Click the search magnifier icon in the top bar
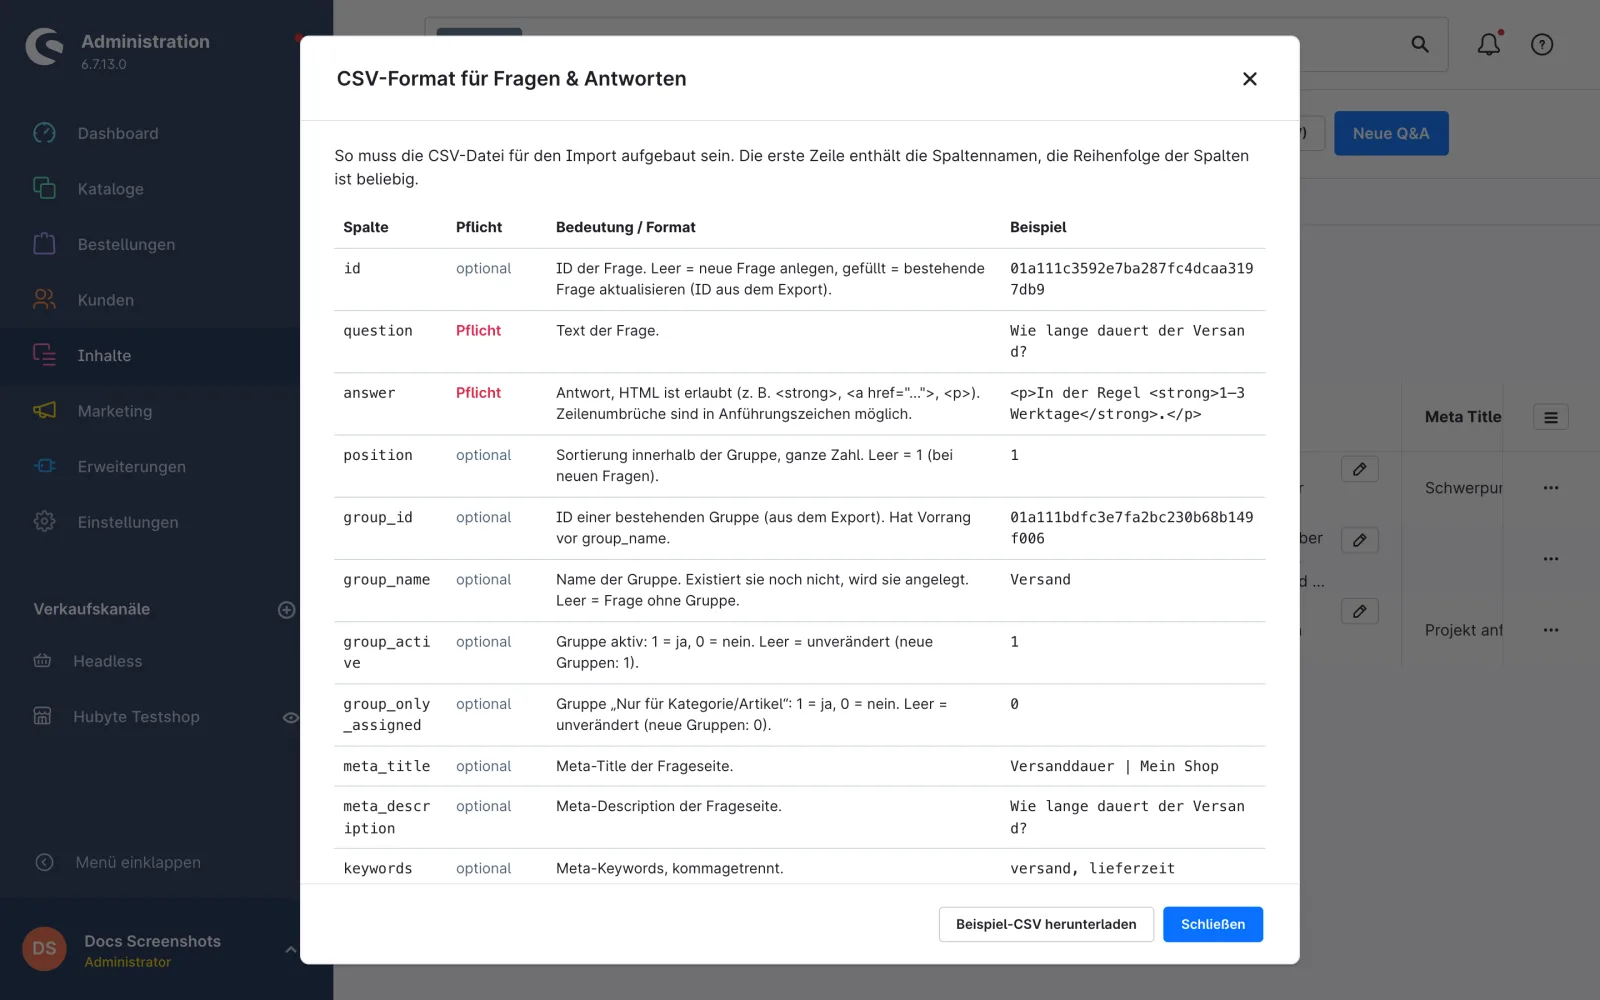 (x=1420, y=44)
